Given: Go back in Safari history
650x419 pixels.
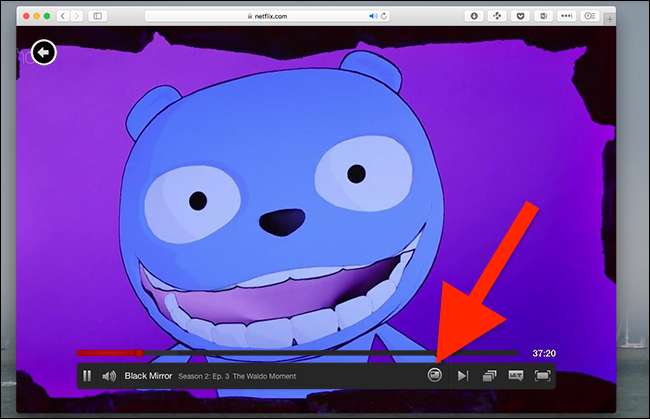Looking at the screenshot, I should (63, 16).
